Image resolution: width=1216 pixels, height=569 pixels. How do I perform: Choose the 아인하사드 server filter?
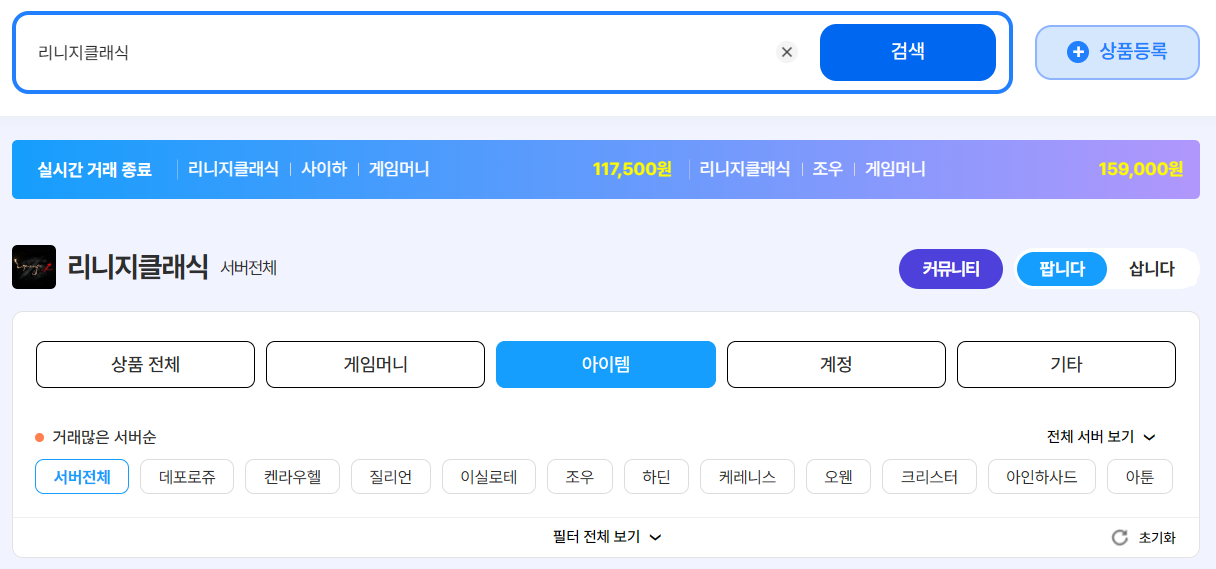point(1042,477)
